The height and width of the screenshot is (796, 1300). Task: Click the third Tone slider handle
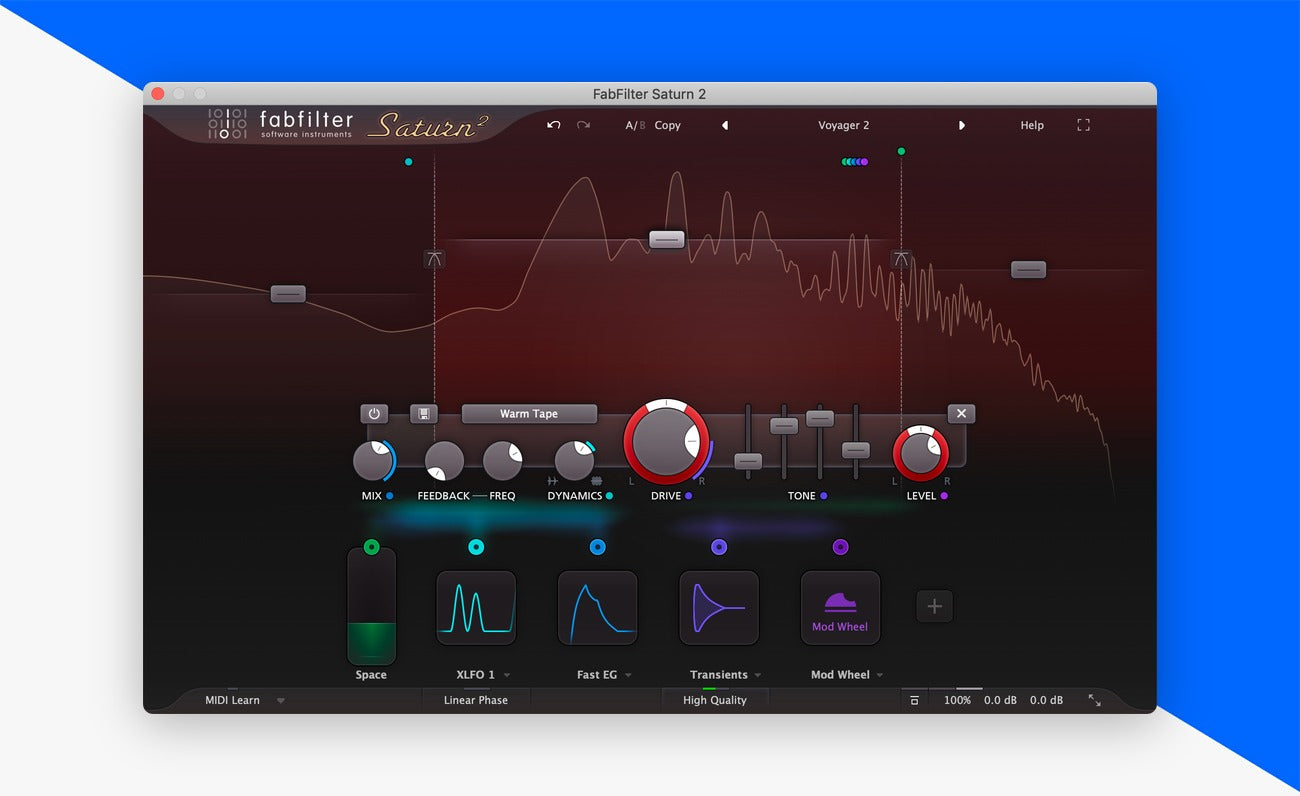(820, 418)
